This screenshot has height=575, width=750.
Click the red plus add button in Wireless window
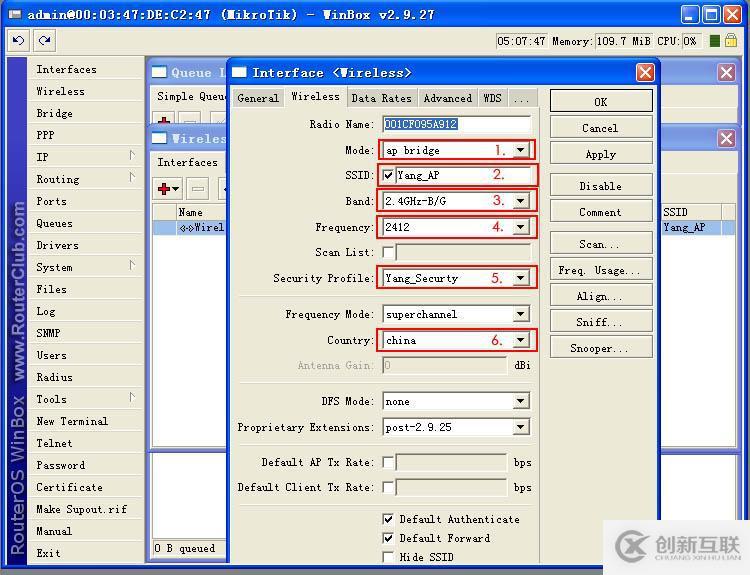point(168,189)
